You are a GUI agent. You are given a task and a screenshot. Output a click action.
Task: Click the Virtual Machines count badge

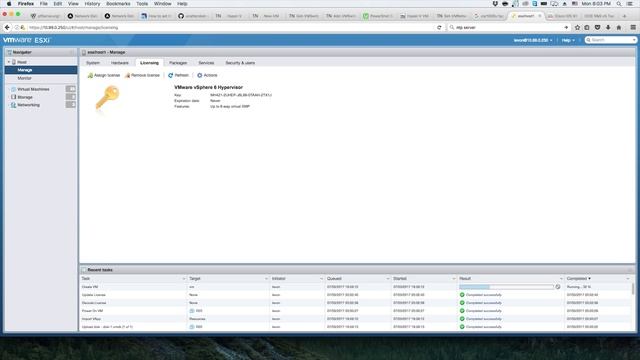pyautogui.click(x=71, y=89)
